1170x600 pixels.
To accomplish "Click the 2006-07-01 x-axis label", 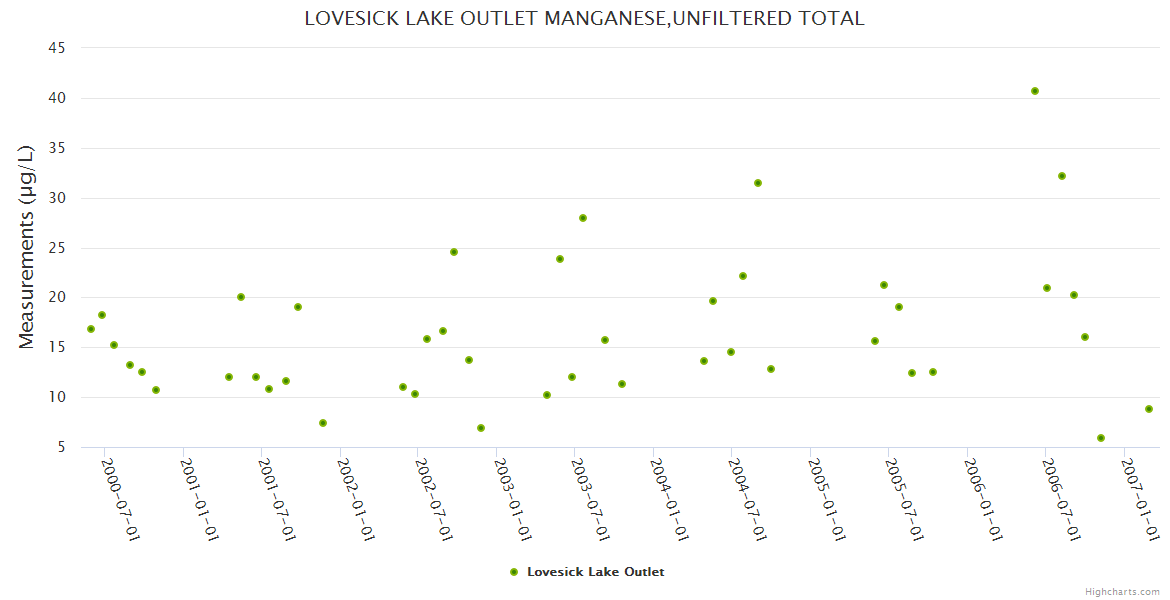I will pyautogui.click(x=1061, y=499).
